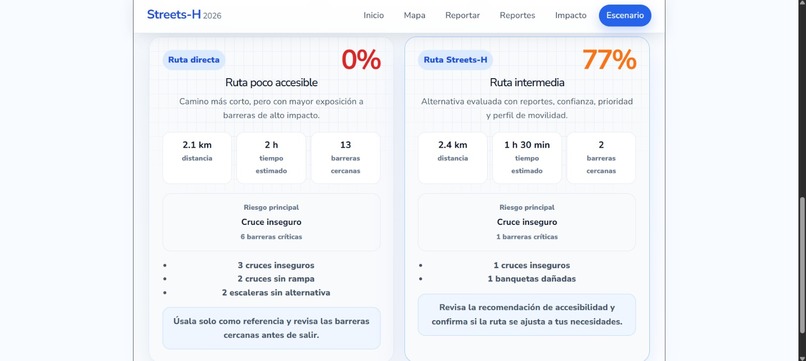Click the Ruta directa badge
Screen dimensions: 806x361
[x=194, y=60]
